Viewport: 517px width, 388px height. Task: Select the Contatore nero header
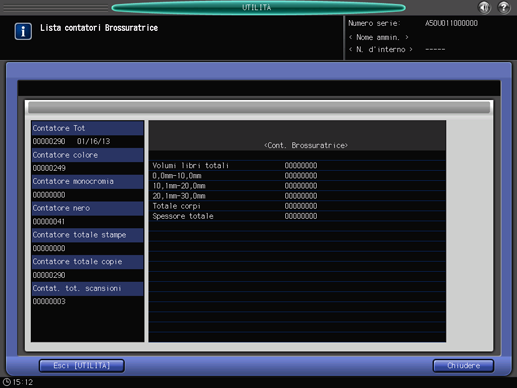click(87, 208)
